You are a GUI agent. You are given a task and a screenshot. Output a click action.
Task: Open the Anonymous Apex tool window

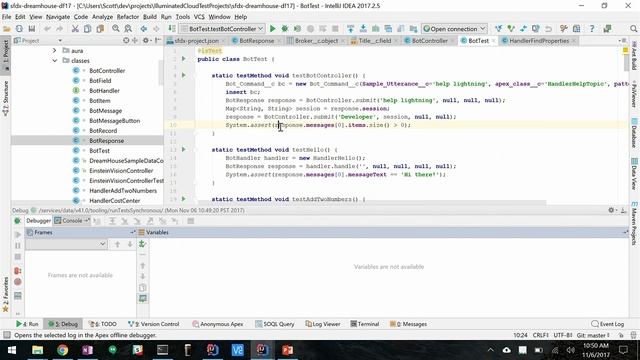coord(218,324)
